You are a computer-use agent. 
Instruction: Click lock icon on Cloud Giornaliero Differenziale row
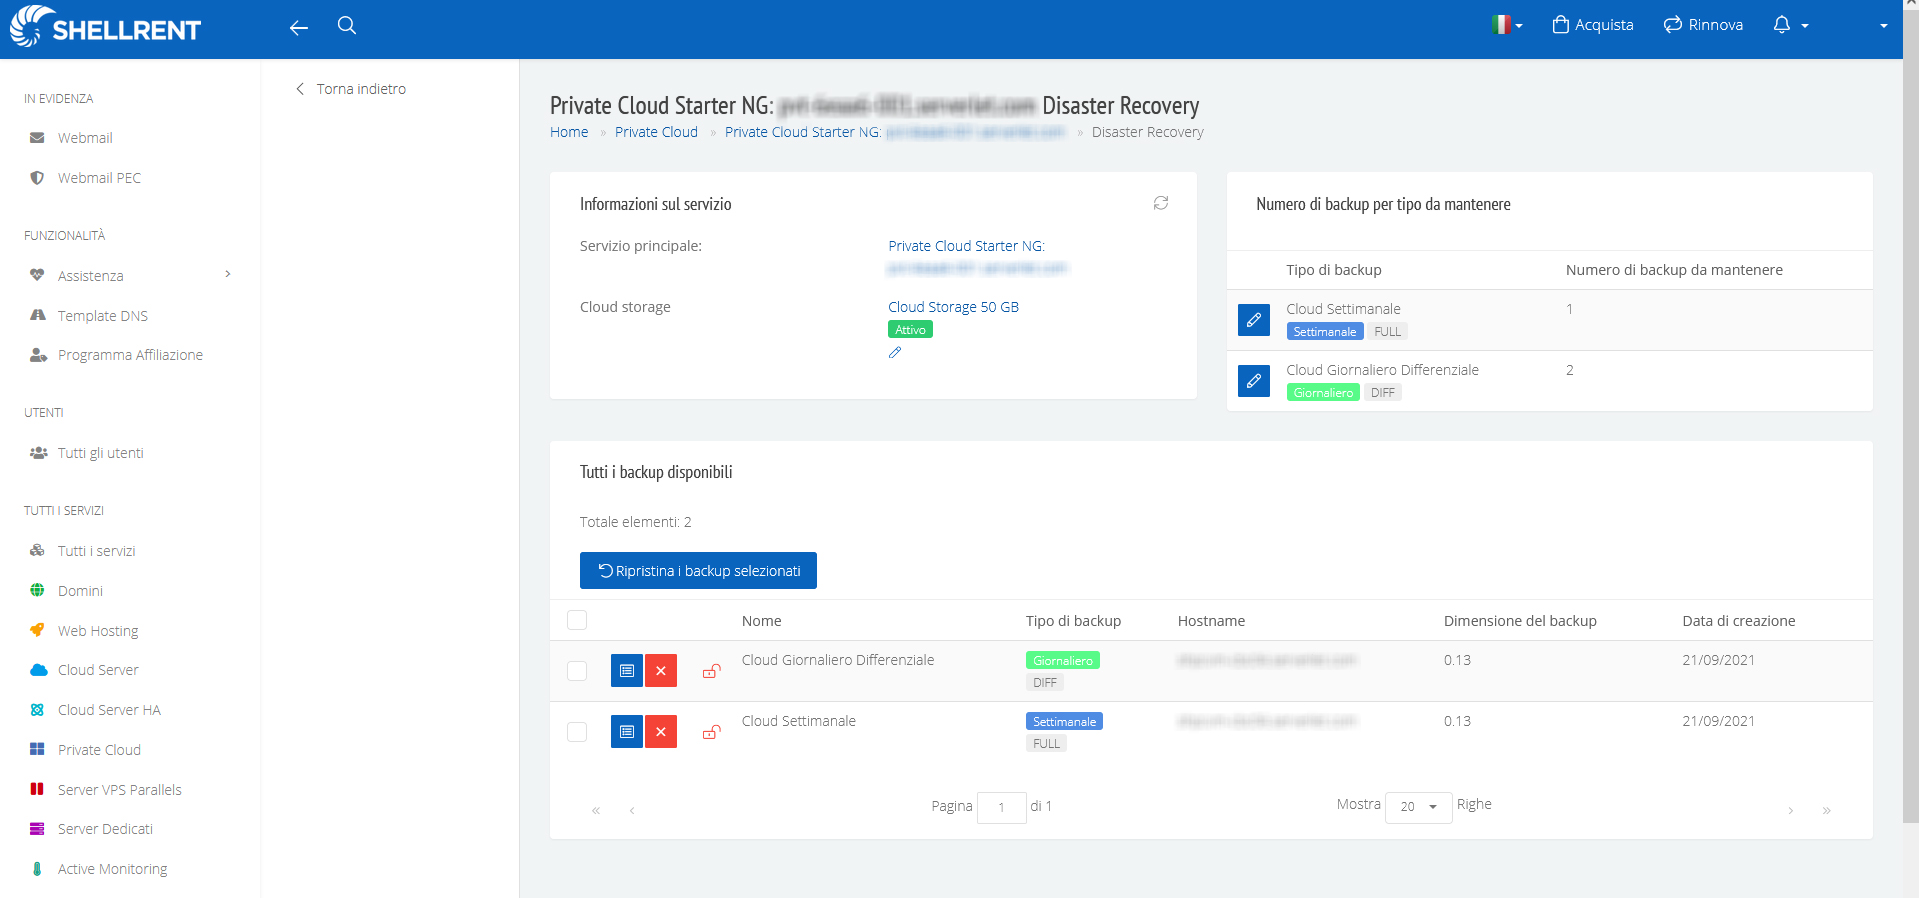711,671
